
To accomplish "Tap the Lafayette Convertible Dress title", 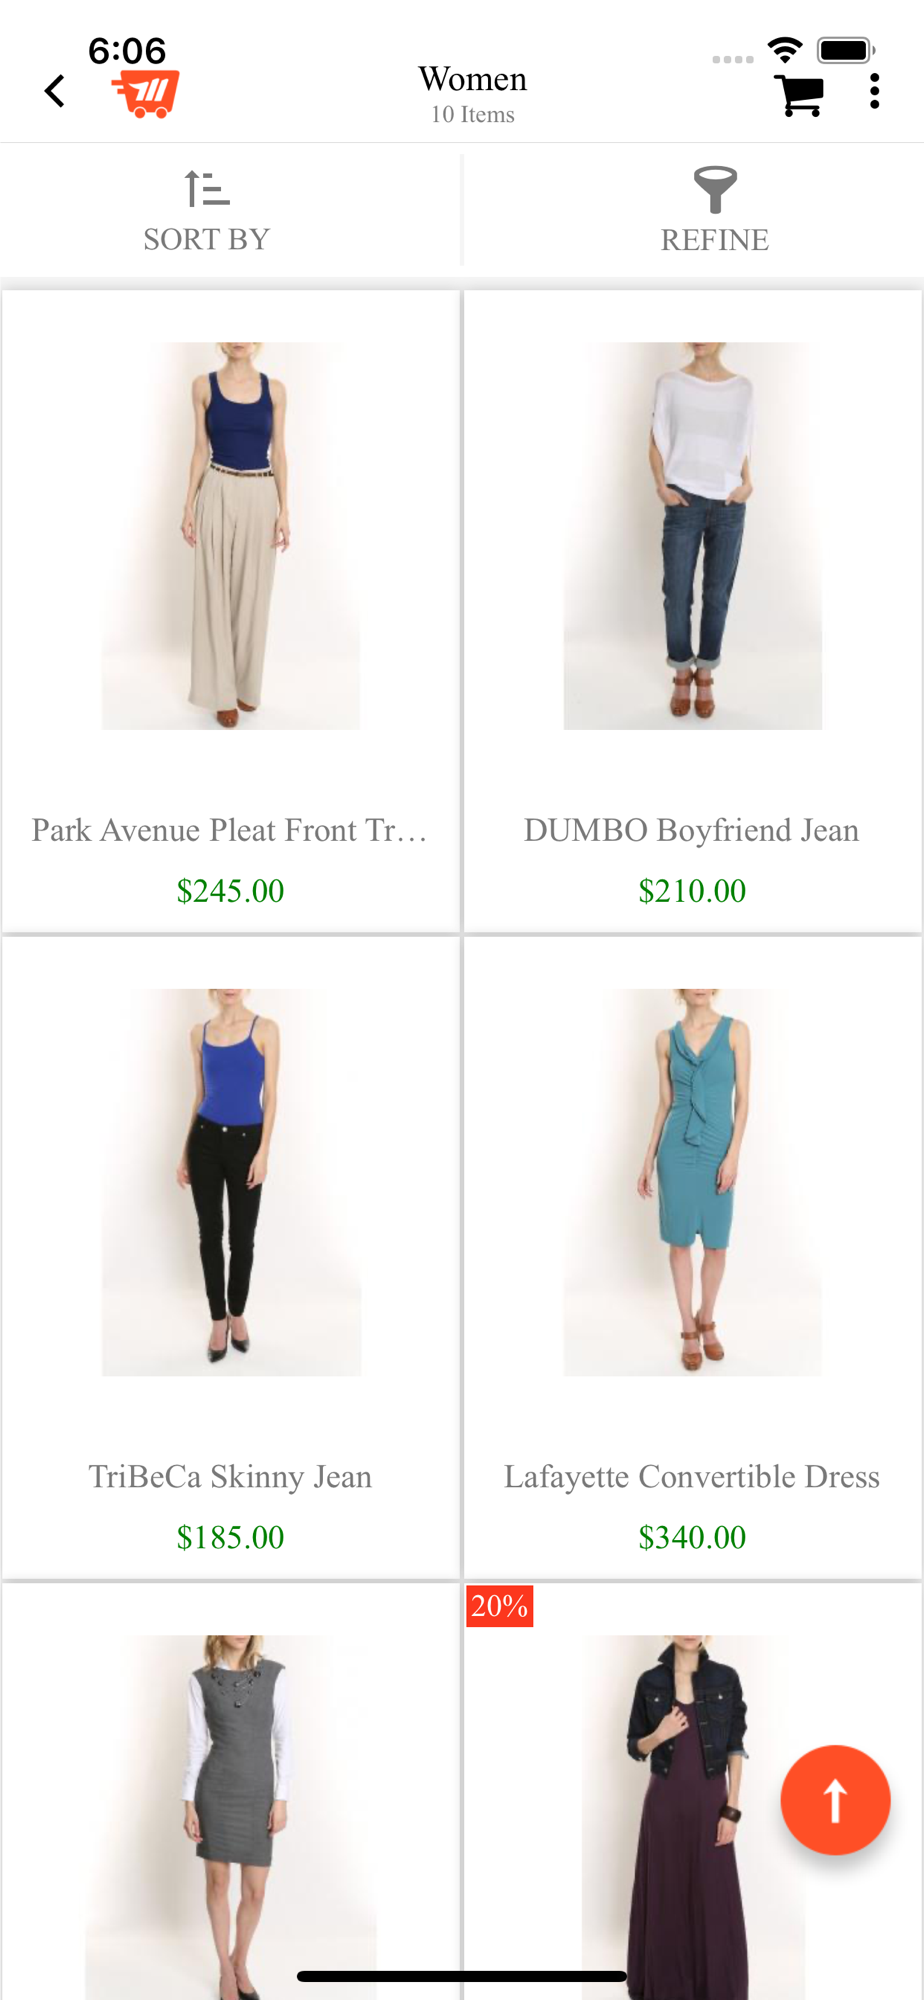I will 692,1476.
